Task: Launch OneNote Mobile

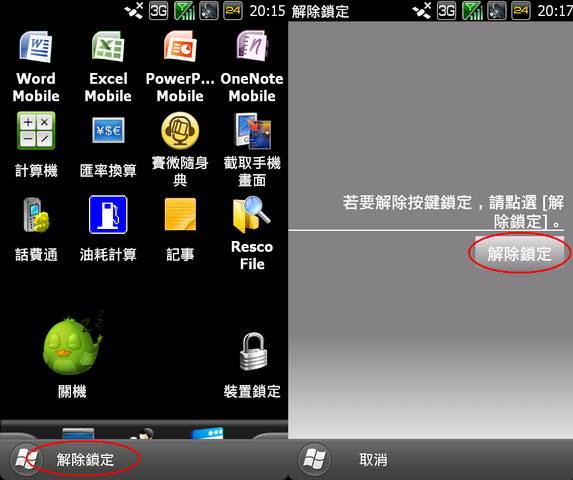Action: 252,66
